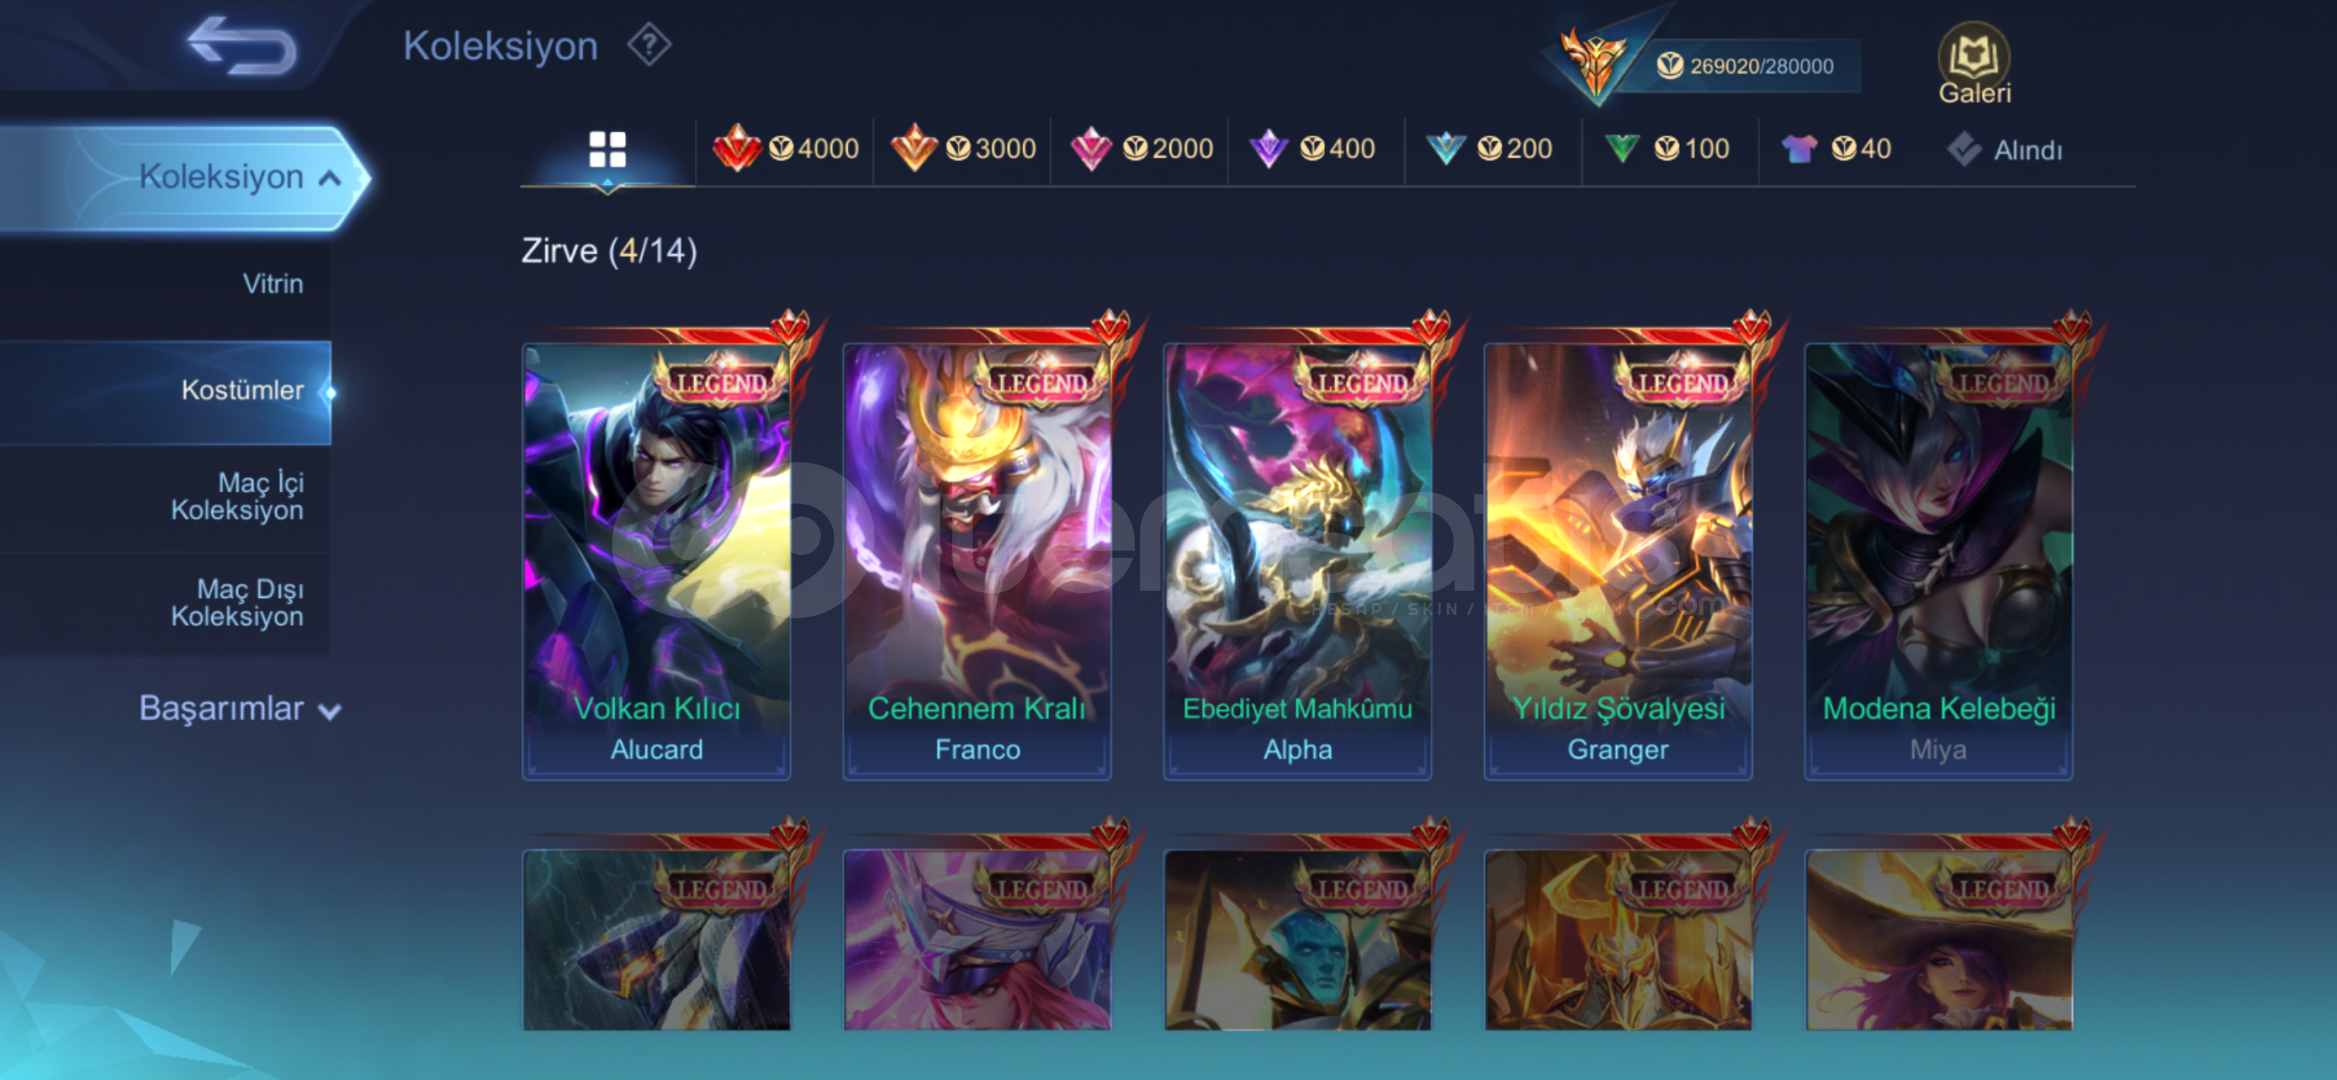Select the all-categories grid filter
This screenshot has height=1080, width=2337.
[x=607, y=150]
